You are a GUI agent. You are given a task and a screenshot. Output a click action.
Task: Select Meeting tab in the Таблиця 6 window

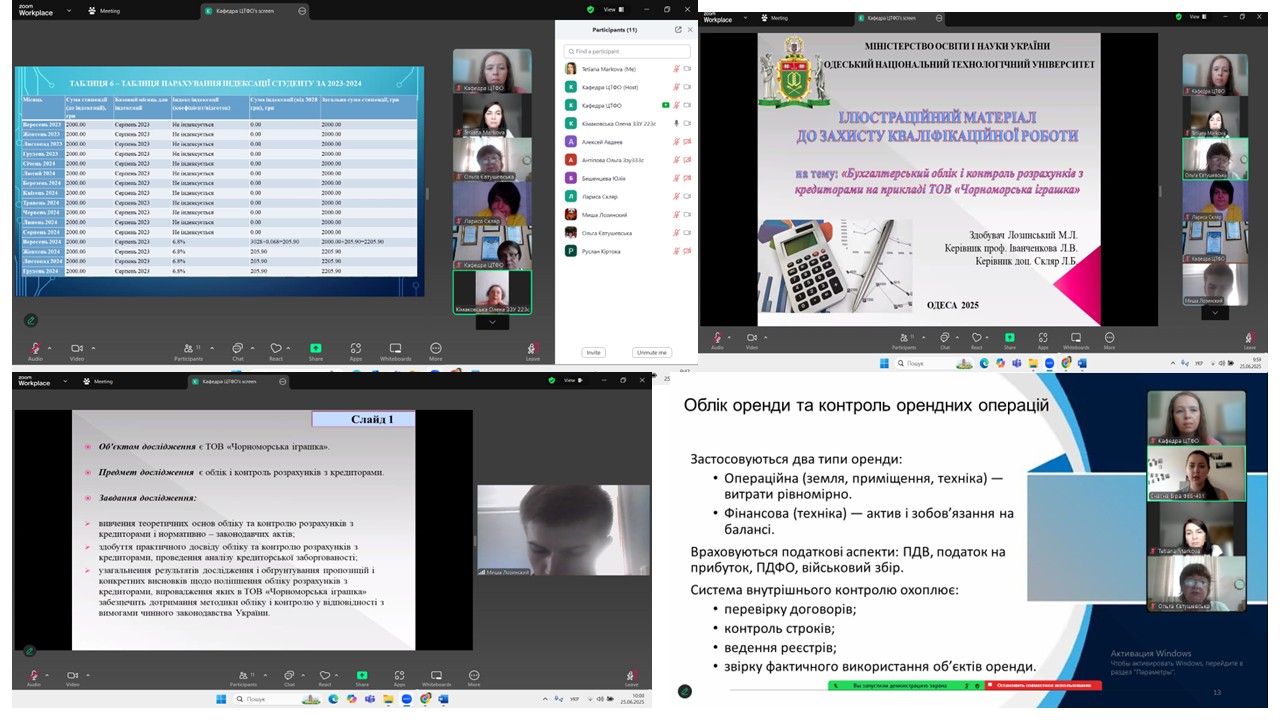[104, 10]
